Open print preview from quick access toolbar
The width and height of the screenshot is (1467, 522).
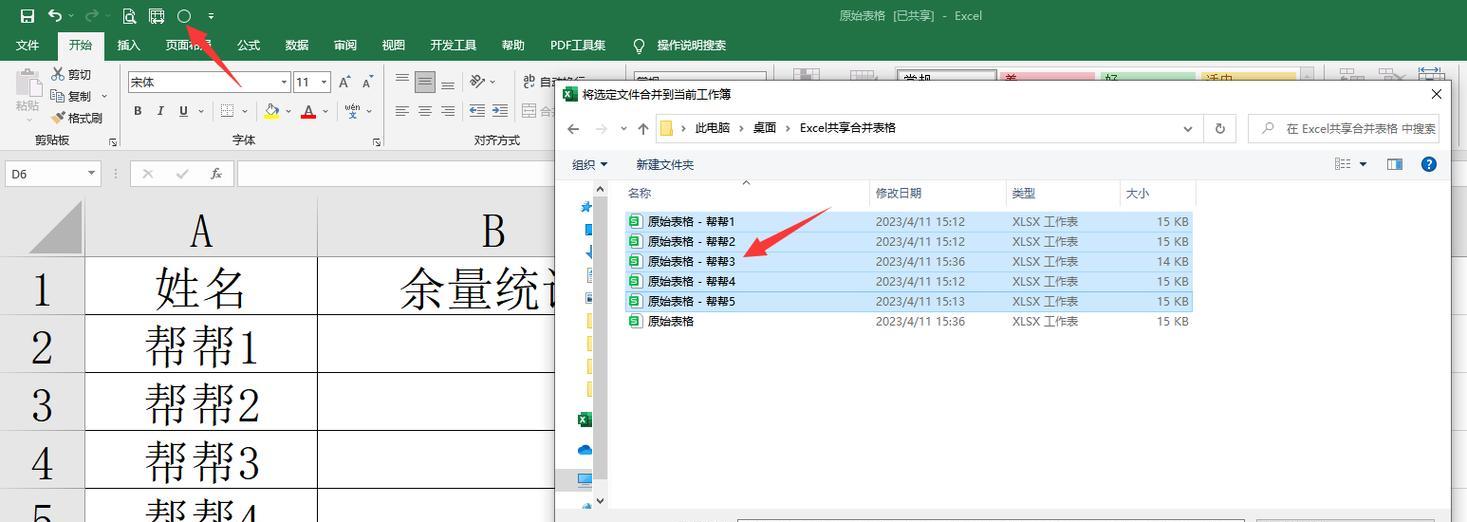pos(129,16)
